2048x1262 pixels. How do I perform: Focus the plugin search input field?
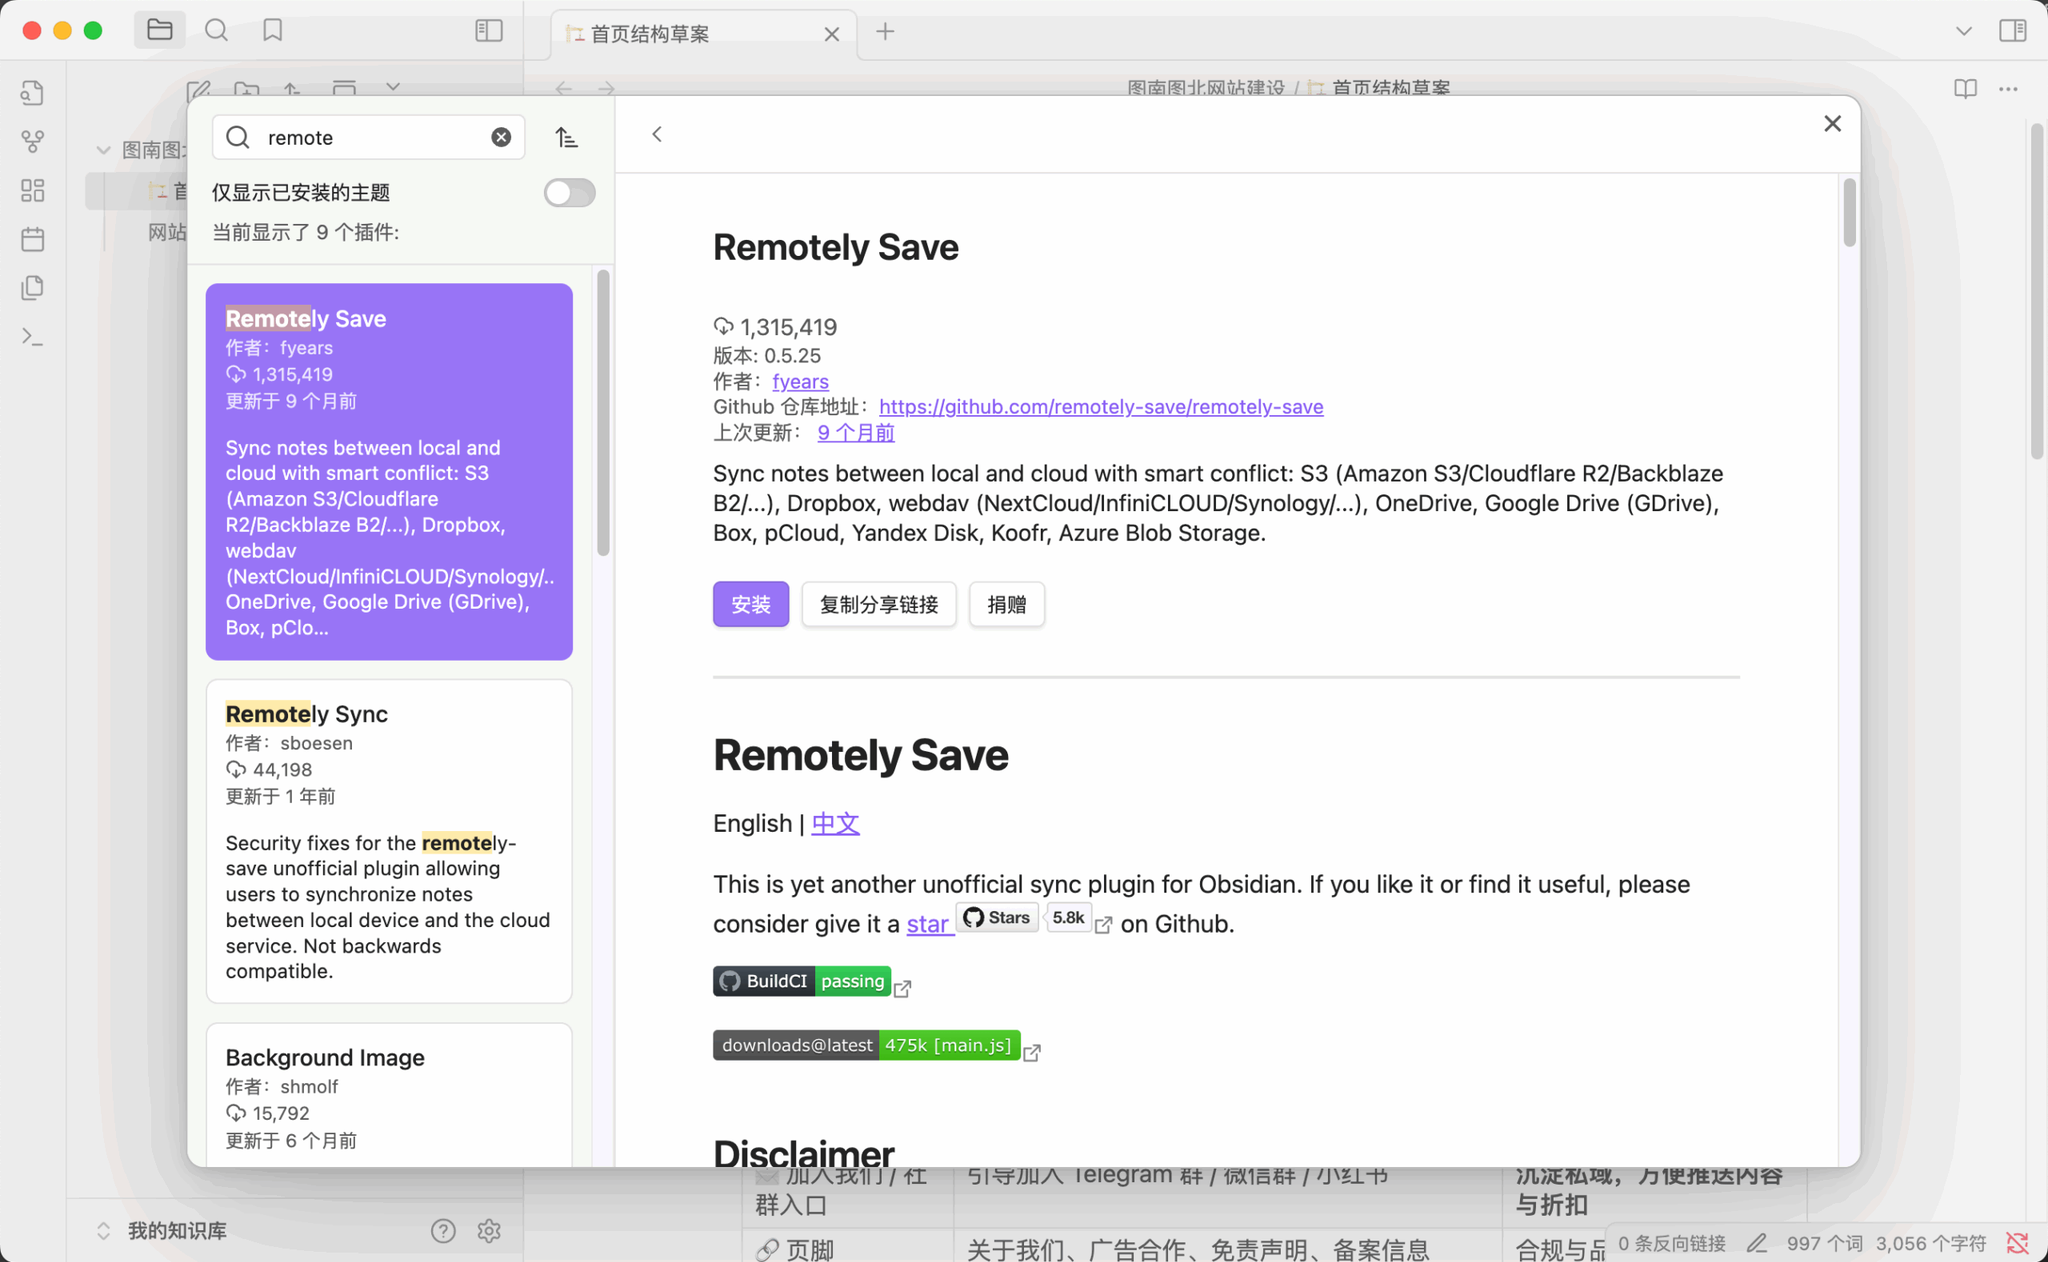pyautogui.click(x=369, y=137)
